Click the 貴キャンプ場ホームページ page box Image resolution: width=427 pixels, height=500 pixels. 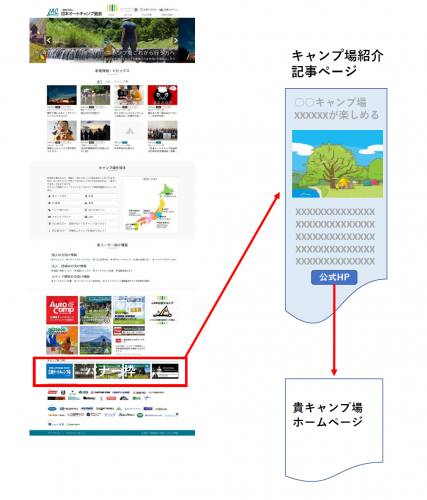point(334,429)
